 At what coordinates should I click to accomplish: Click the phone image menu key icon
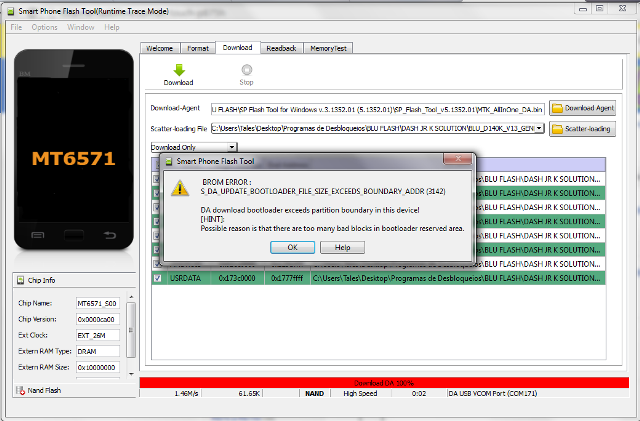click(x=38, y=235)
